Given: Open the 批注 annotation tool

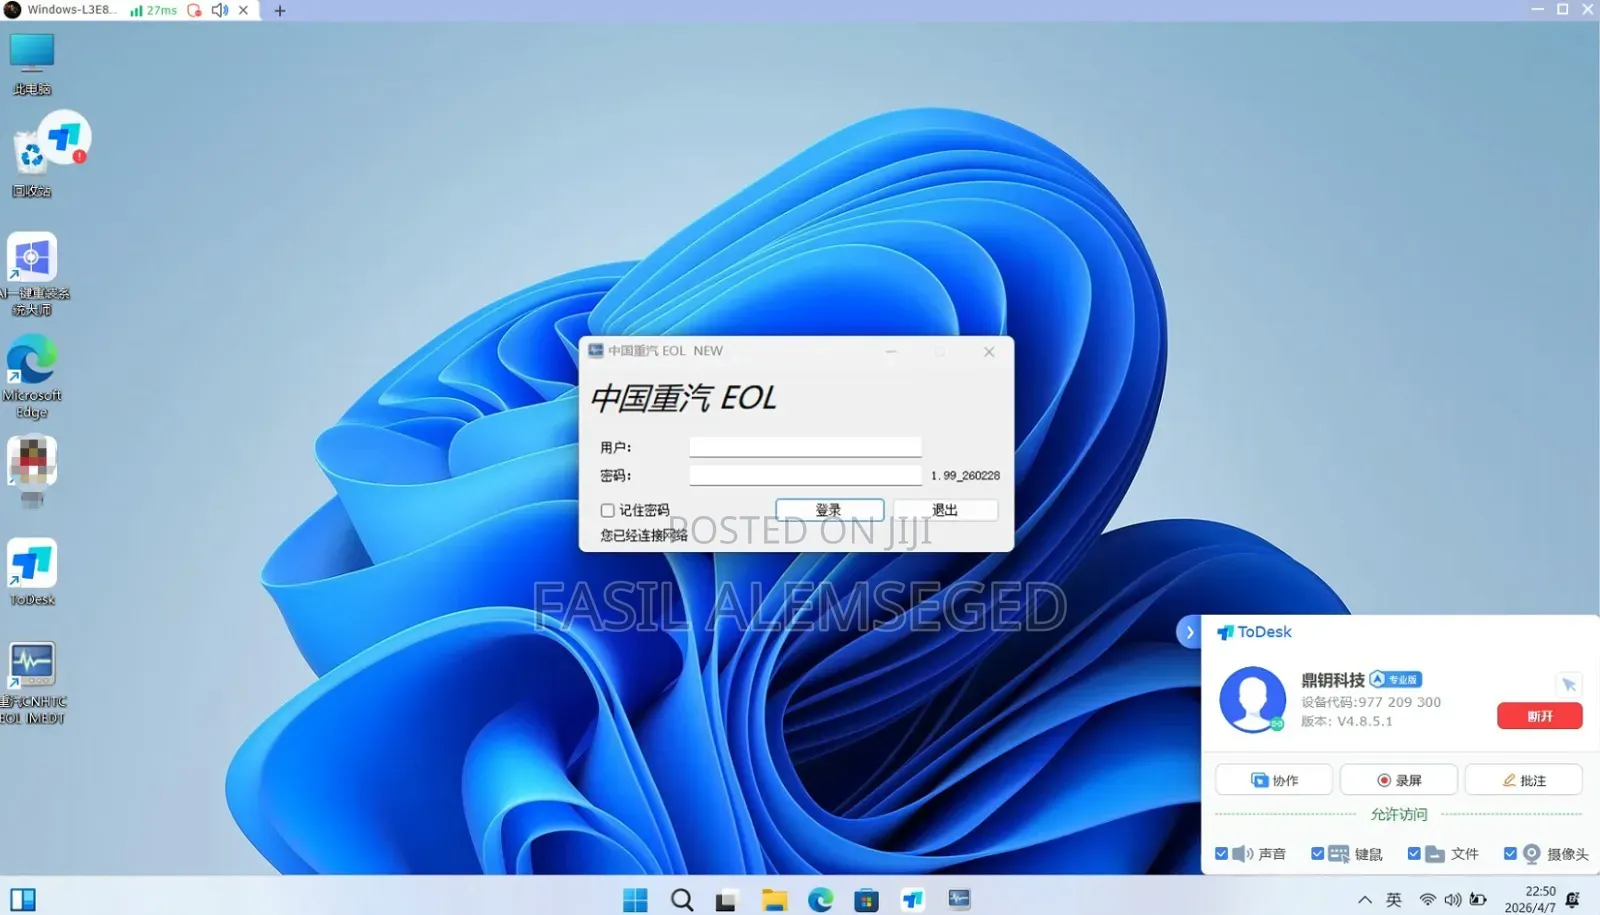Looking at the screenshot, I should tap(1524, 780).
